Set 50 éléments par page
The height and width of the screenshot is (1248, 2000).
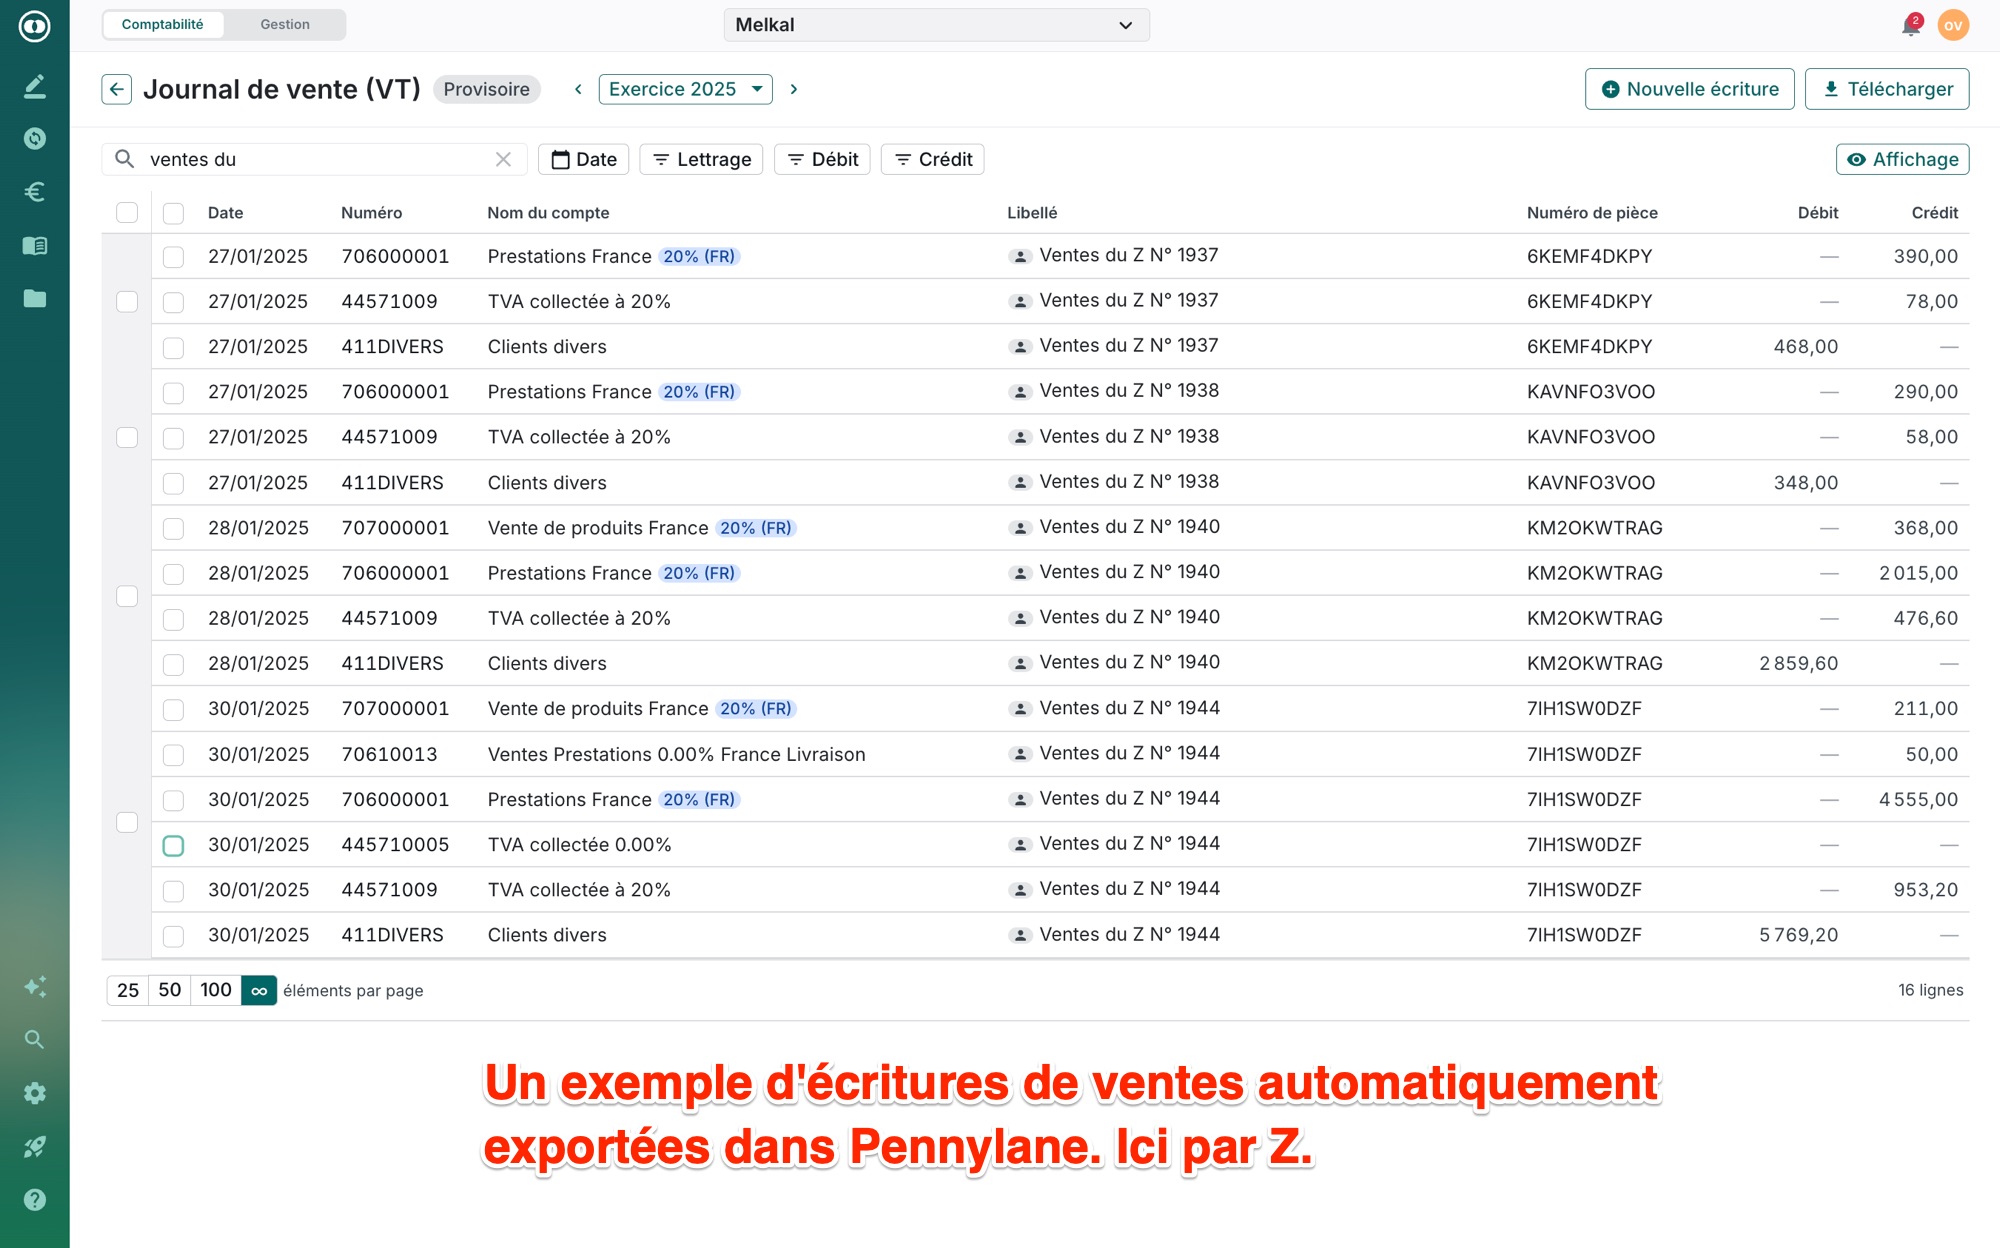click(x=169, y=990)
